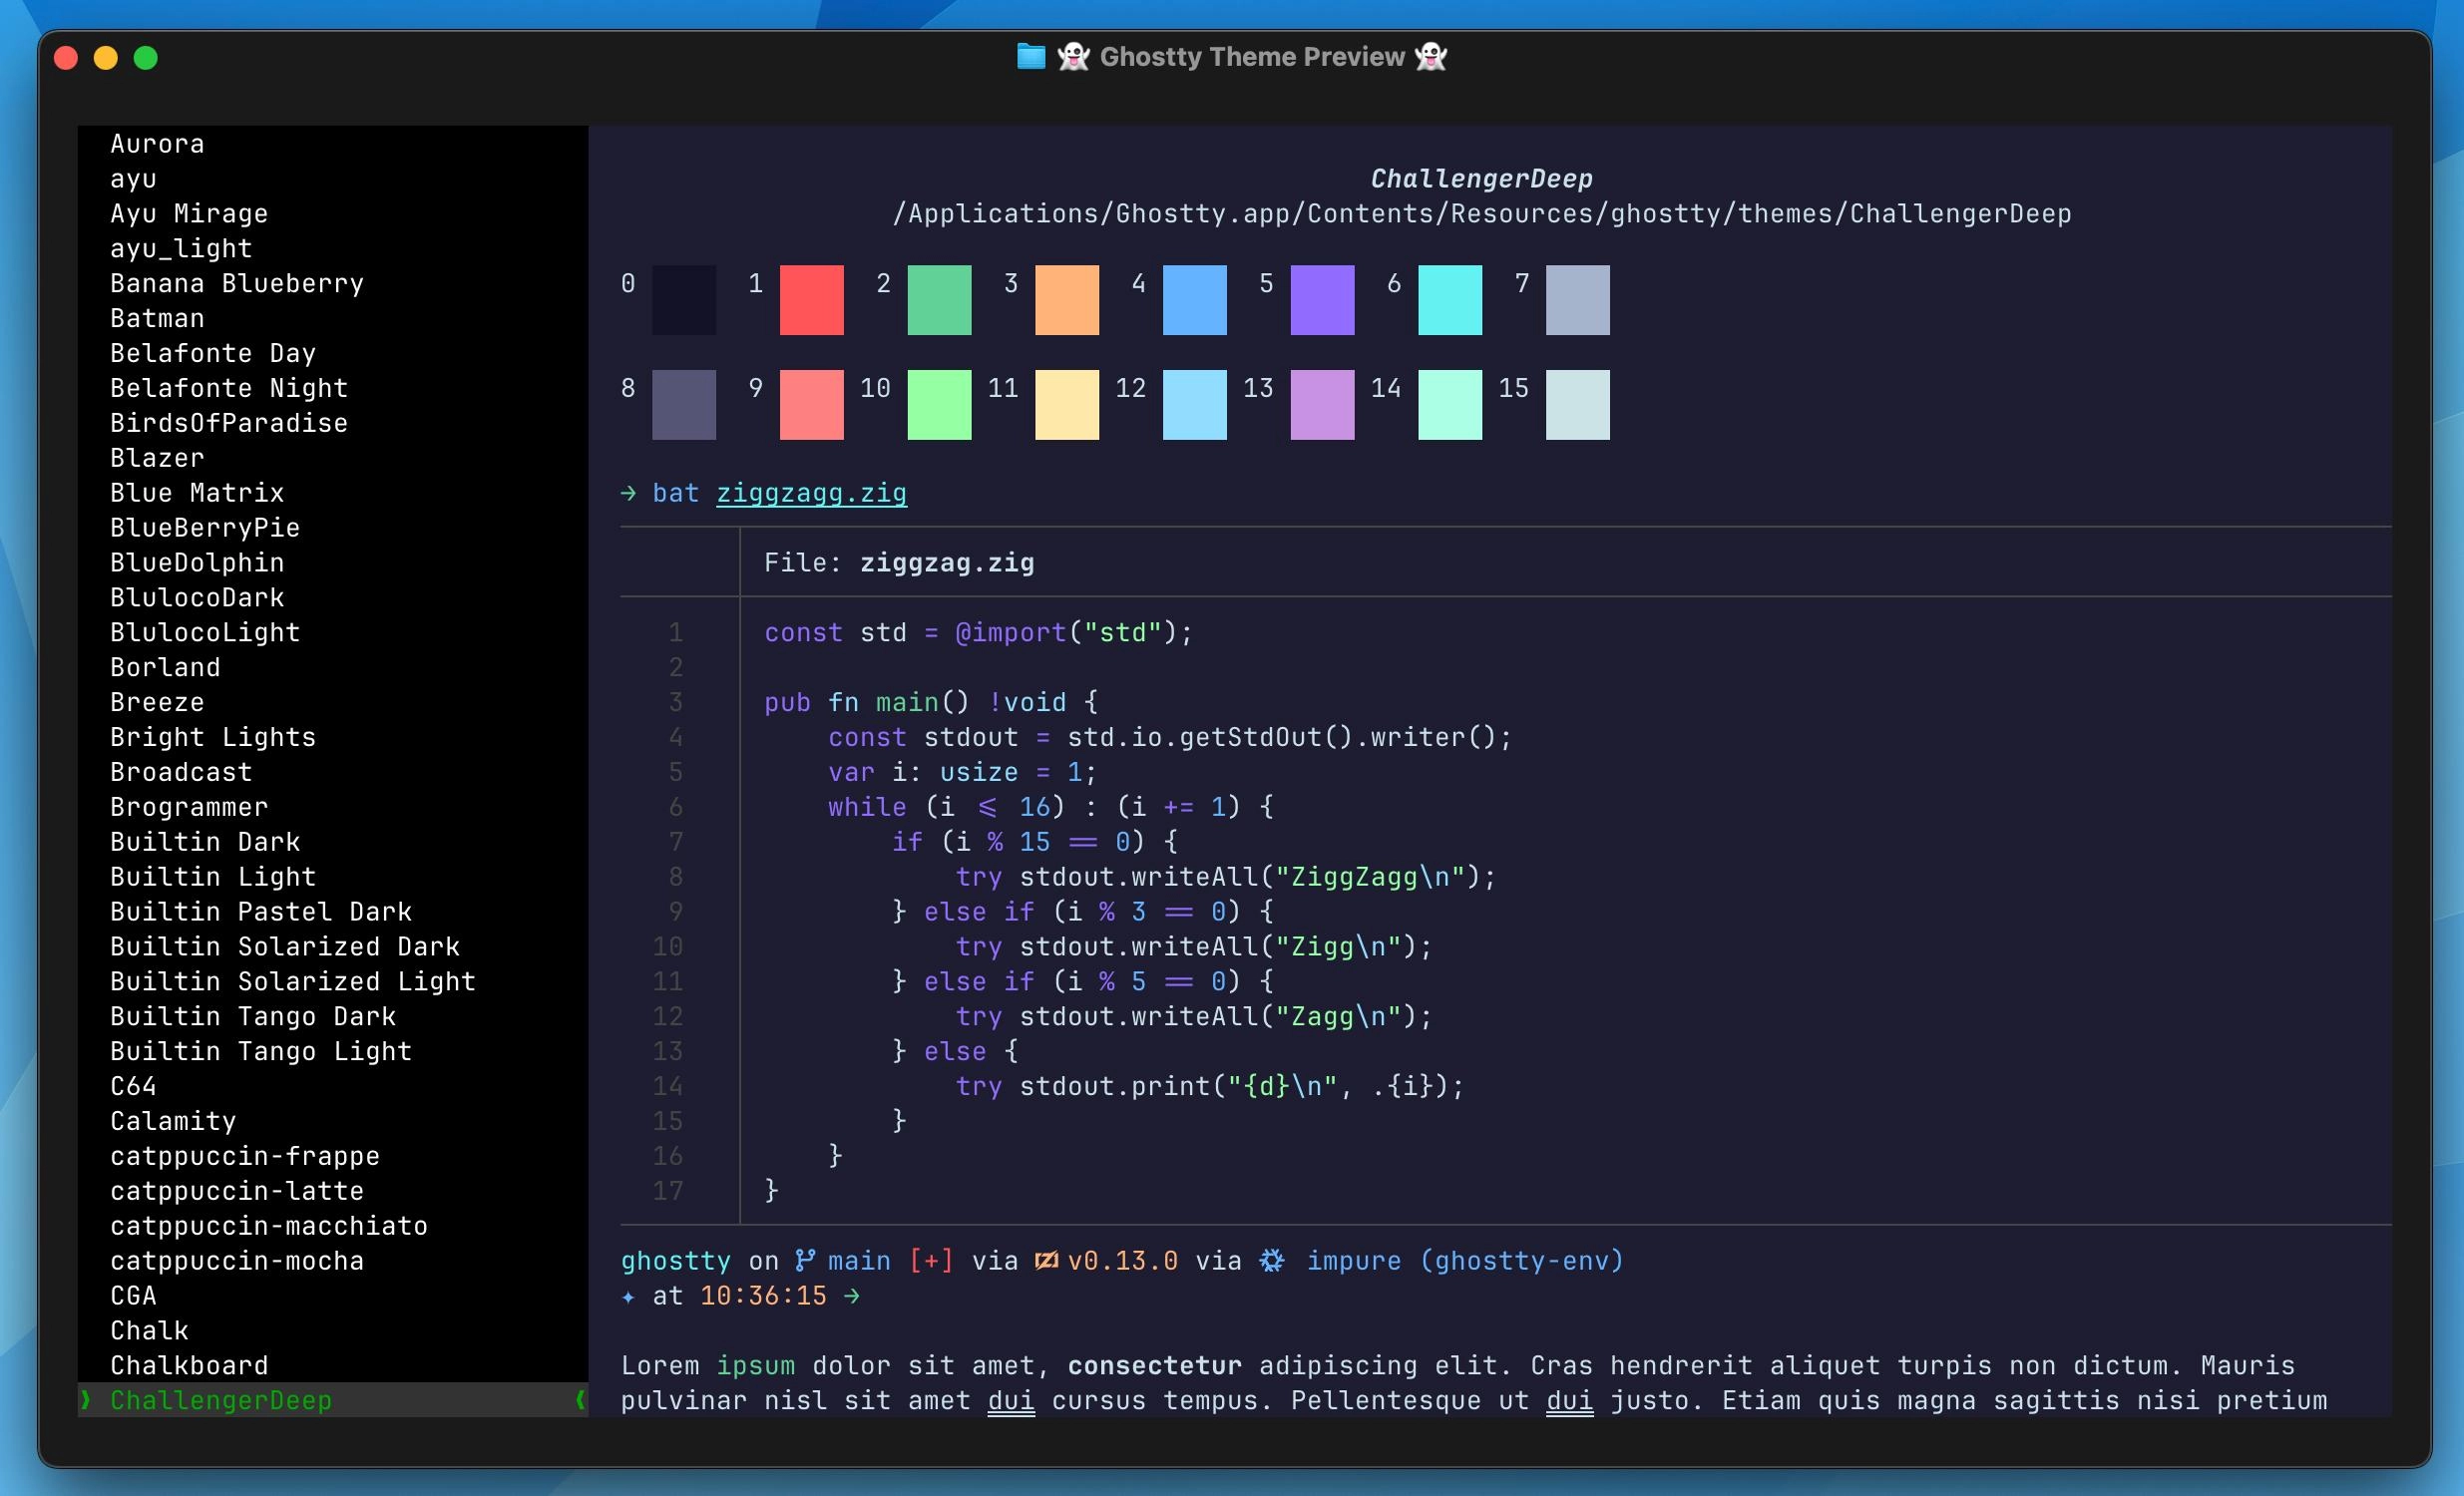Click the folder icon in the title bar
The width and height of the screenshot is (2464, 1496).
point(1030,56)
